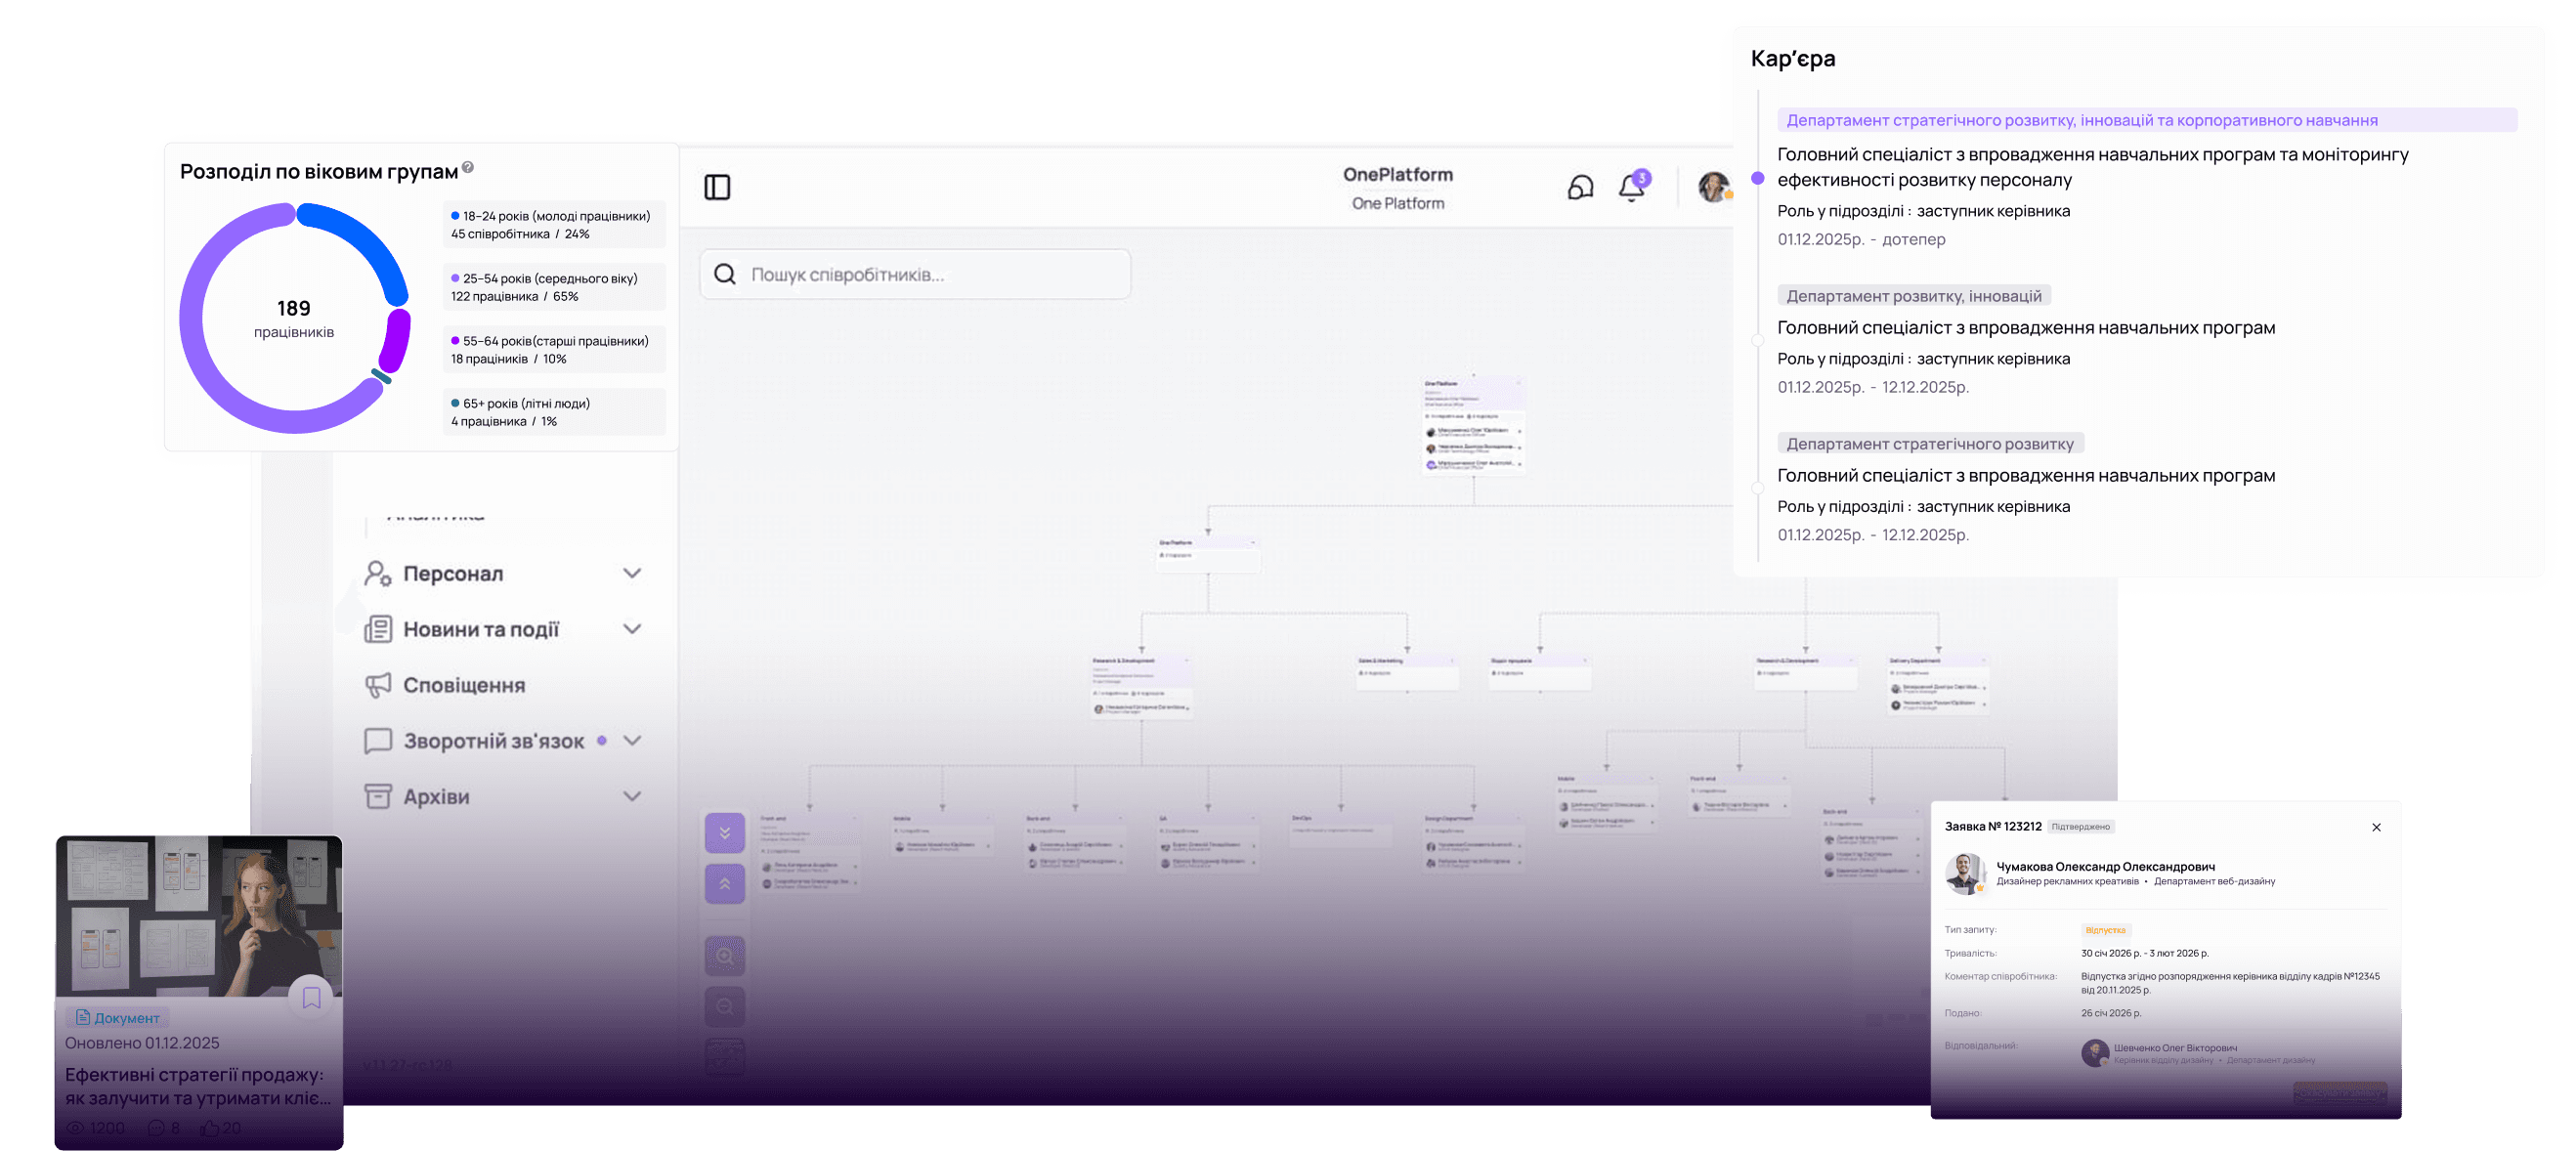The height and width of the screenshot is (1151, 2576).
Task: Click the submitted date 26 січ 2026 р.
Action: [x=2110, y=1013]
